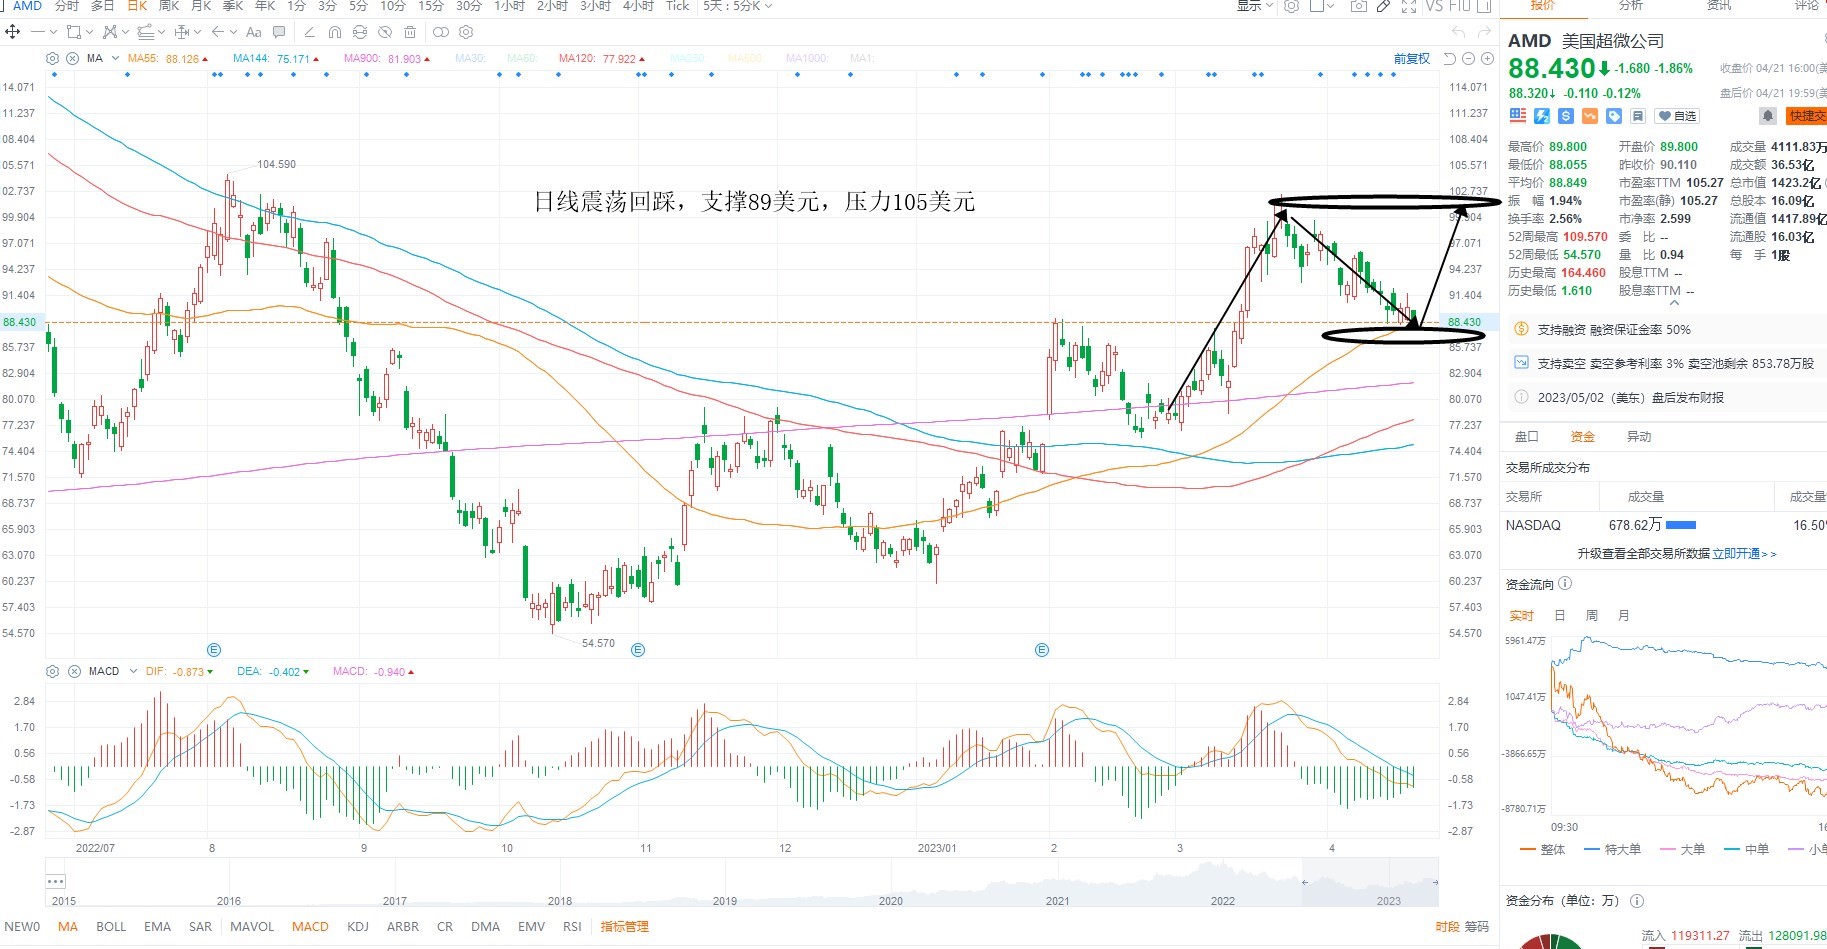Select the 30分 timeframe tab
Viewport: 1827px width, 949px height.
tap(469, 6)
